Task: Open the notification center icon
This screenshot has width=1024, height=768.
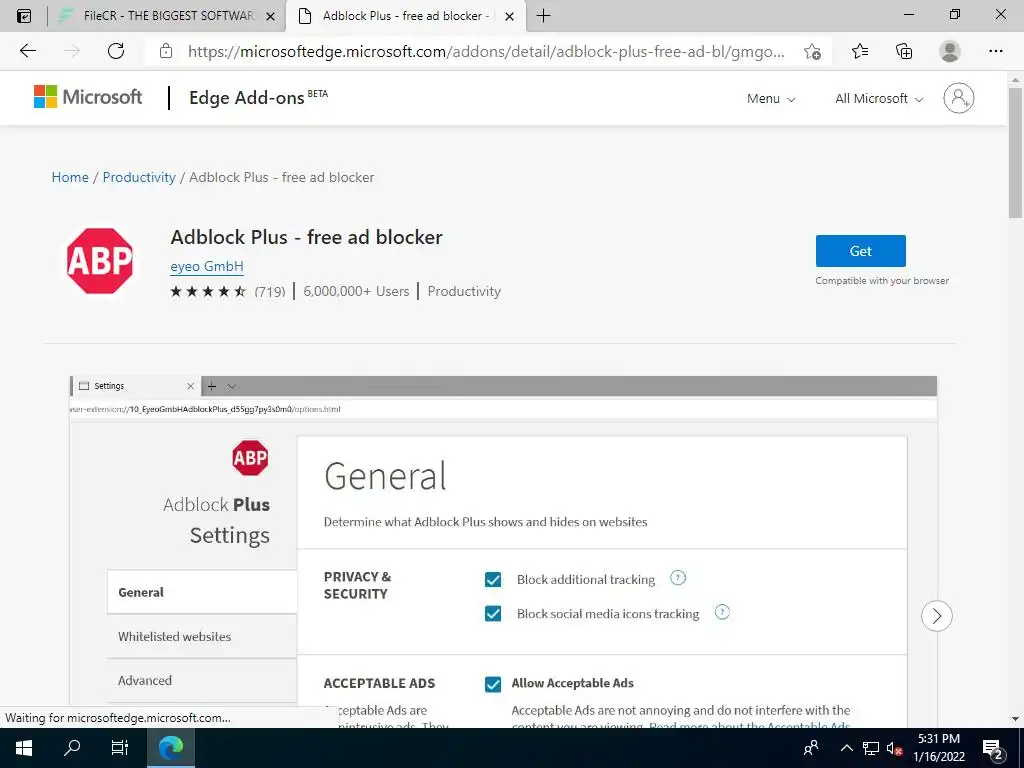Action: tap(993, 748)
